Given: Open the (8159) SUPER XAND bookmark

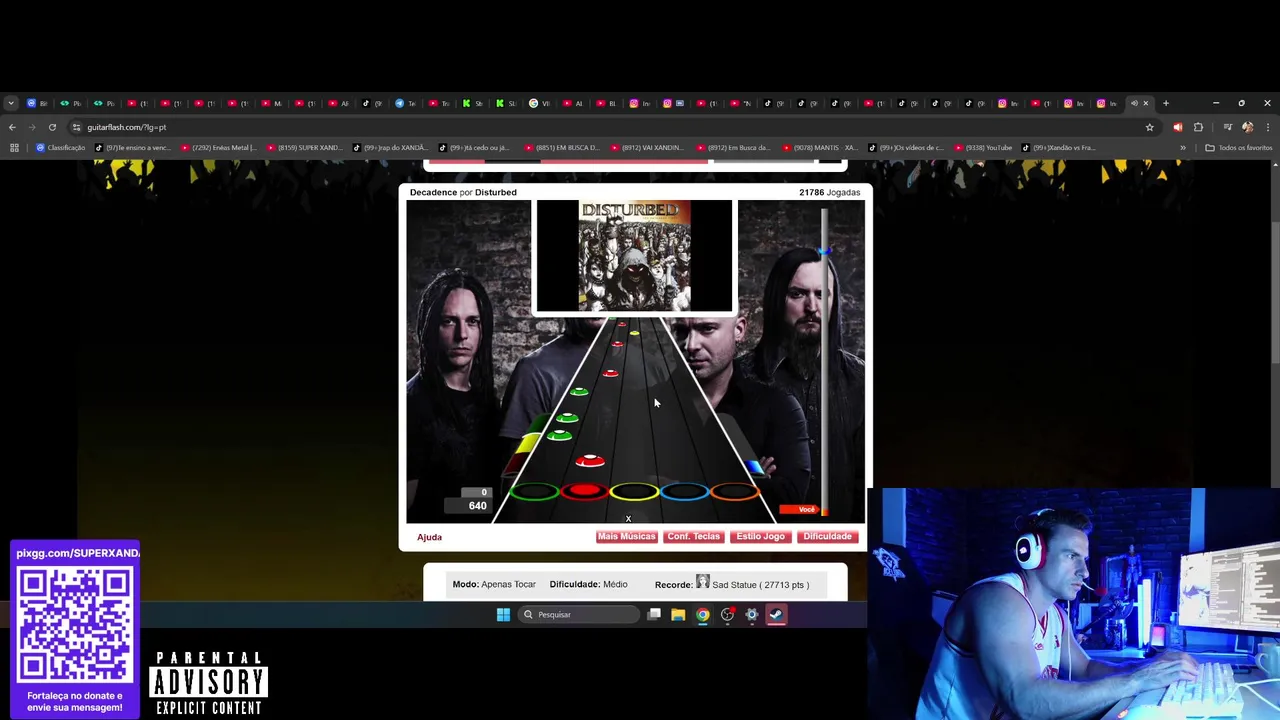Looking at the screenshot, I should coord(305,148).
